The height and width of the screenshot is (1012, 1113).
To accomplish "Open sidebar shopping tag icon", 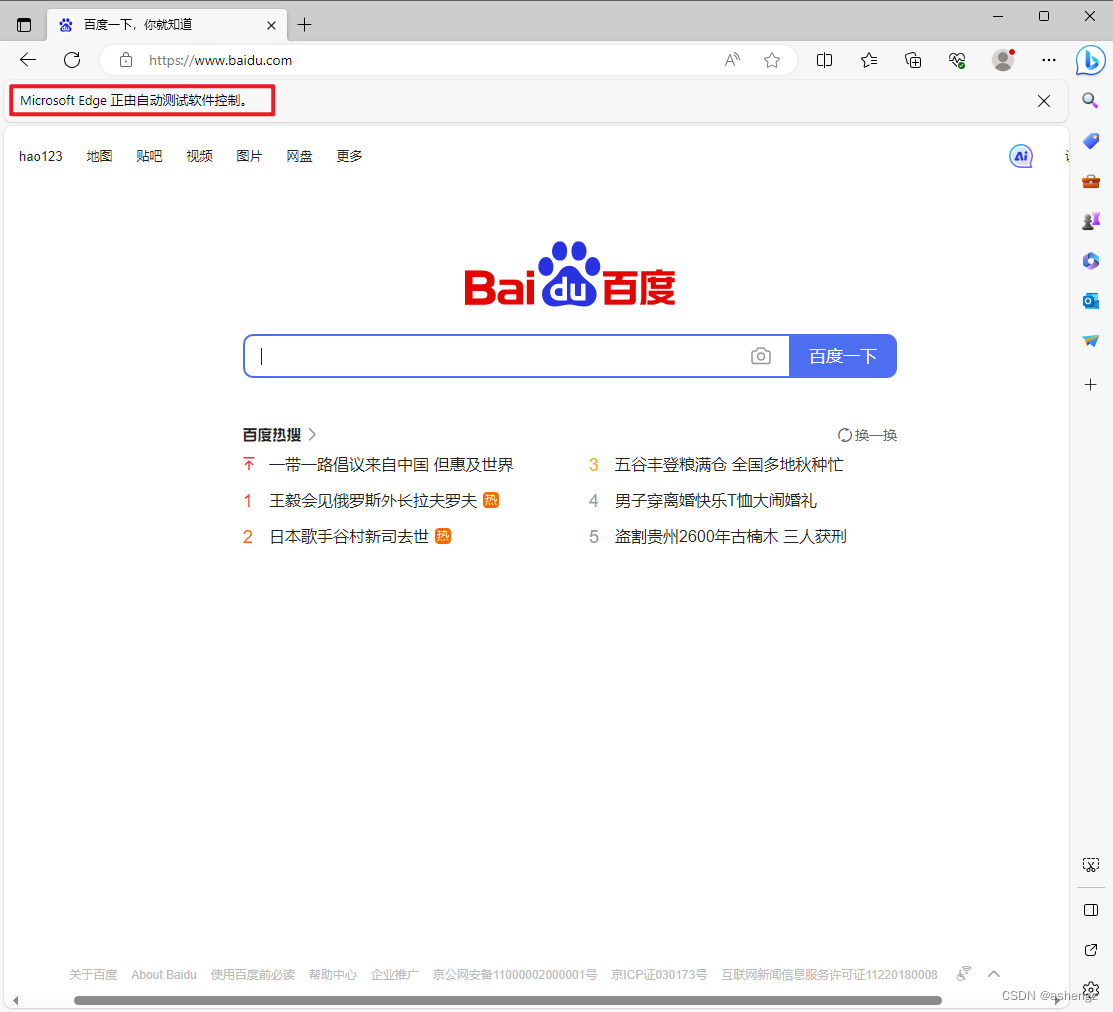I will pos(1091,141).
